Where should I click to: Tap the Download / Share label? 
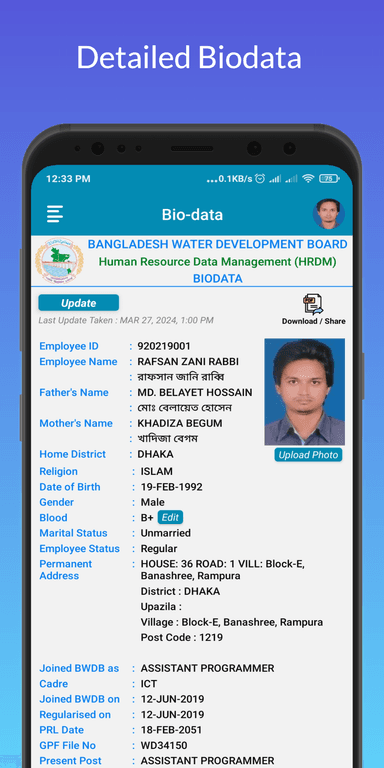pos(313,321)
